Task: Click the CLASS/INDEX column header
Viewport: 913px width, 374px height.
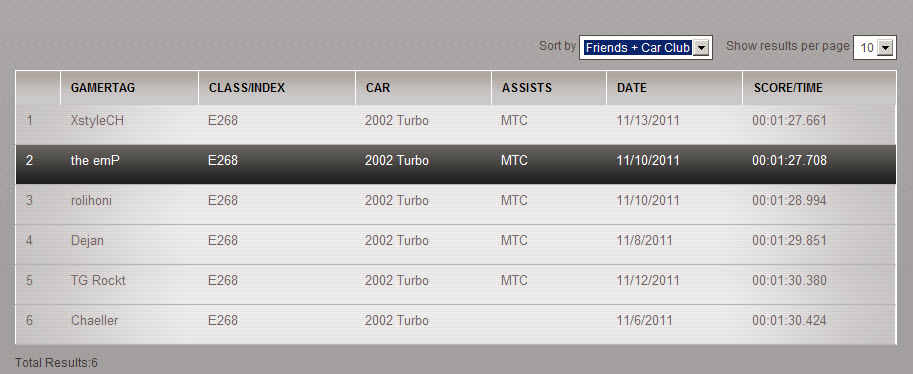Action: [247, 88]
